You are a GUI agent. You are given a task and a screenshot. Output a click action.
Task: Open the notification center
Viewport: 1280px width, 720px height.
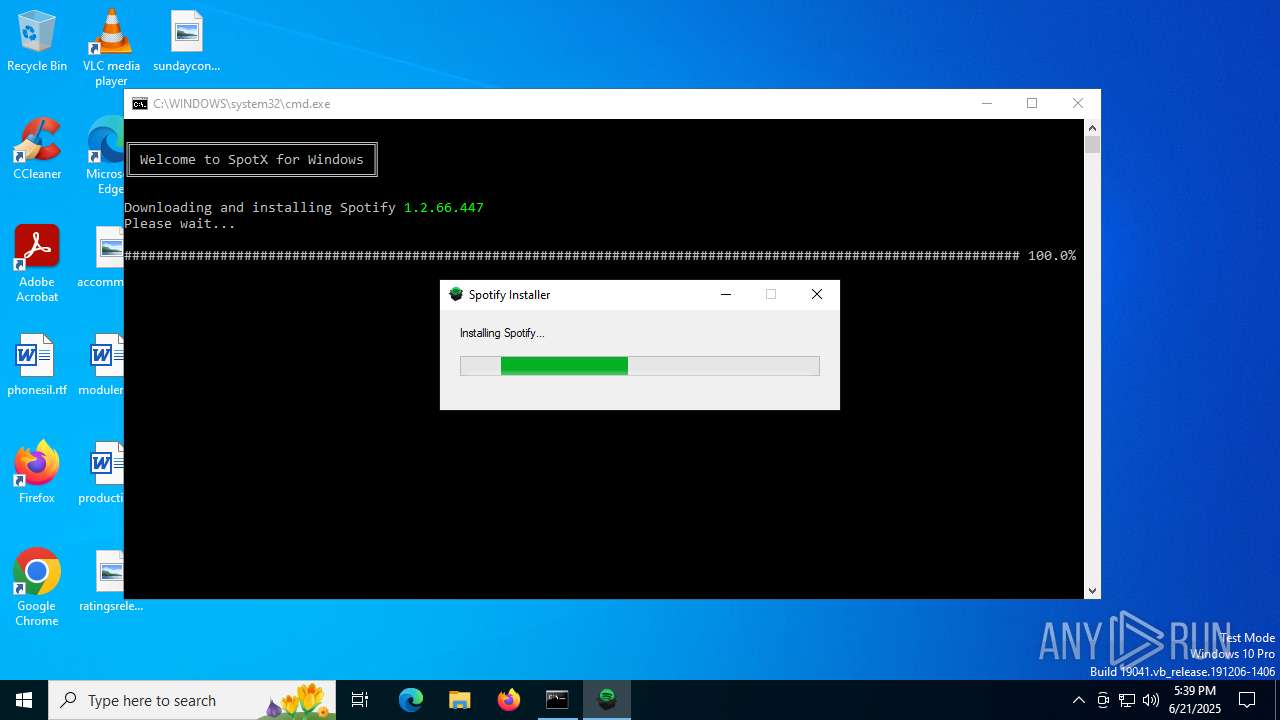click(1247, 700)
